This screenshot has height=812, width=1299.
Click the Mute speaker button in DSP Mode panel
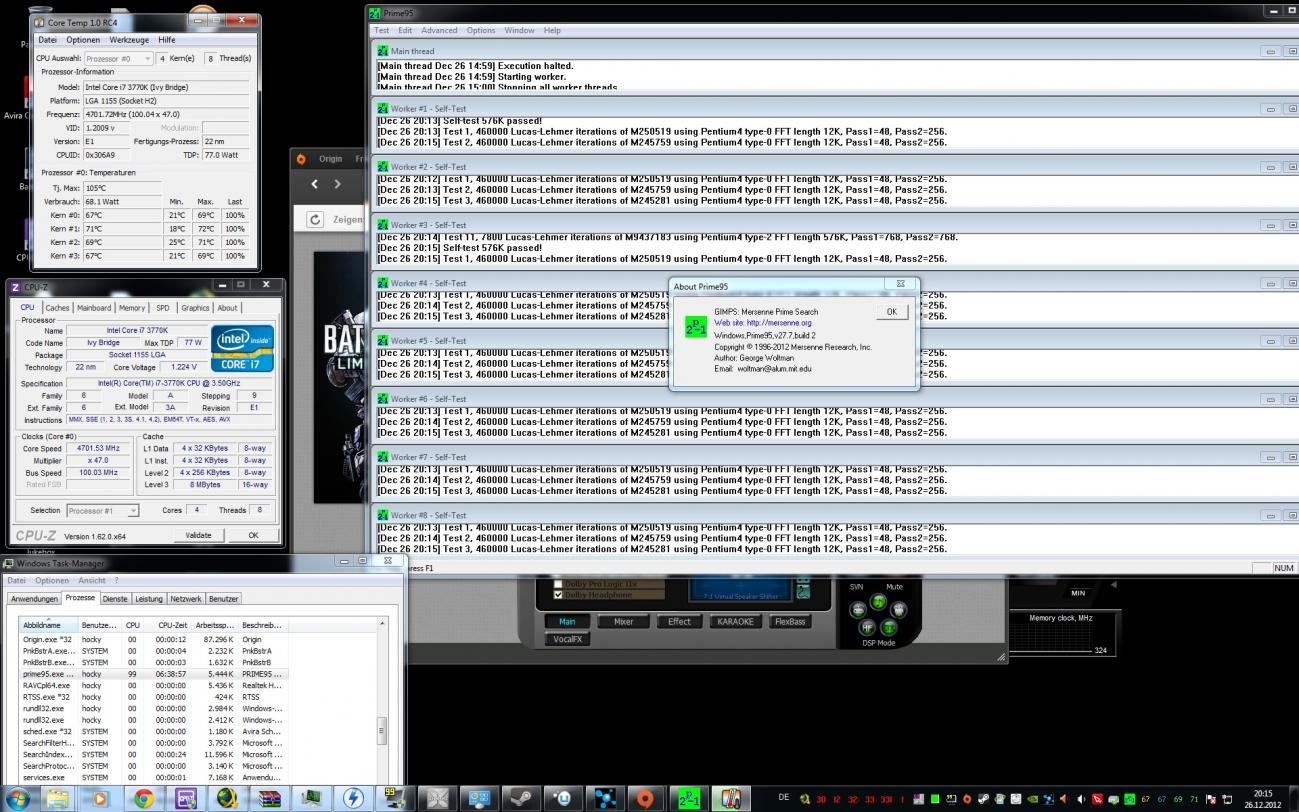[897, 609]
